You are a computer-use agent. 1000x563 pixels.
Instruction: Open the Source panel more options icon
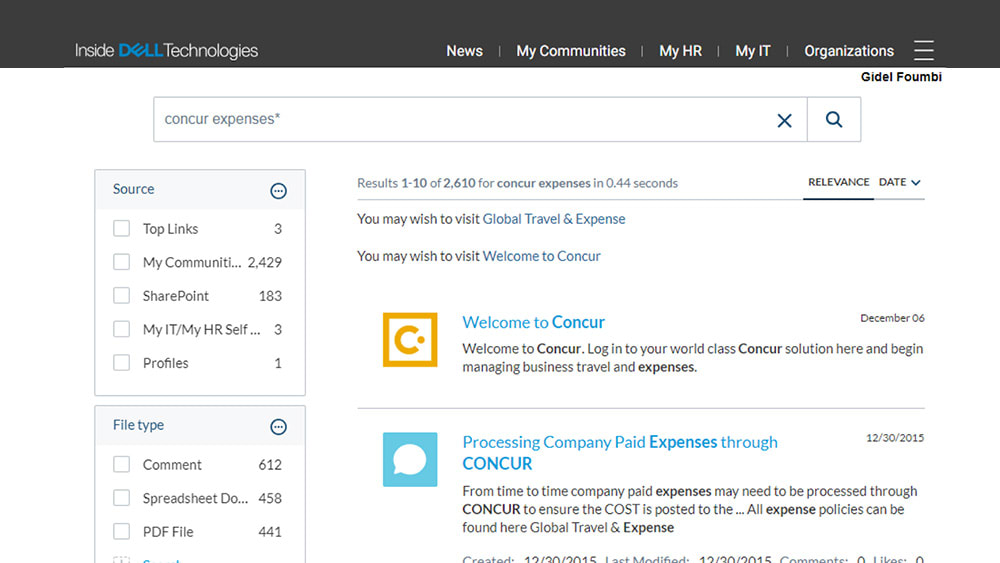pyautogui.click(x=279, y=191)
